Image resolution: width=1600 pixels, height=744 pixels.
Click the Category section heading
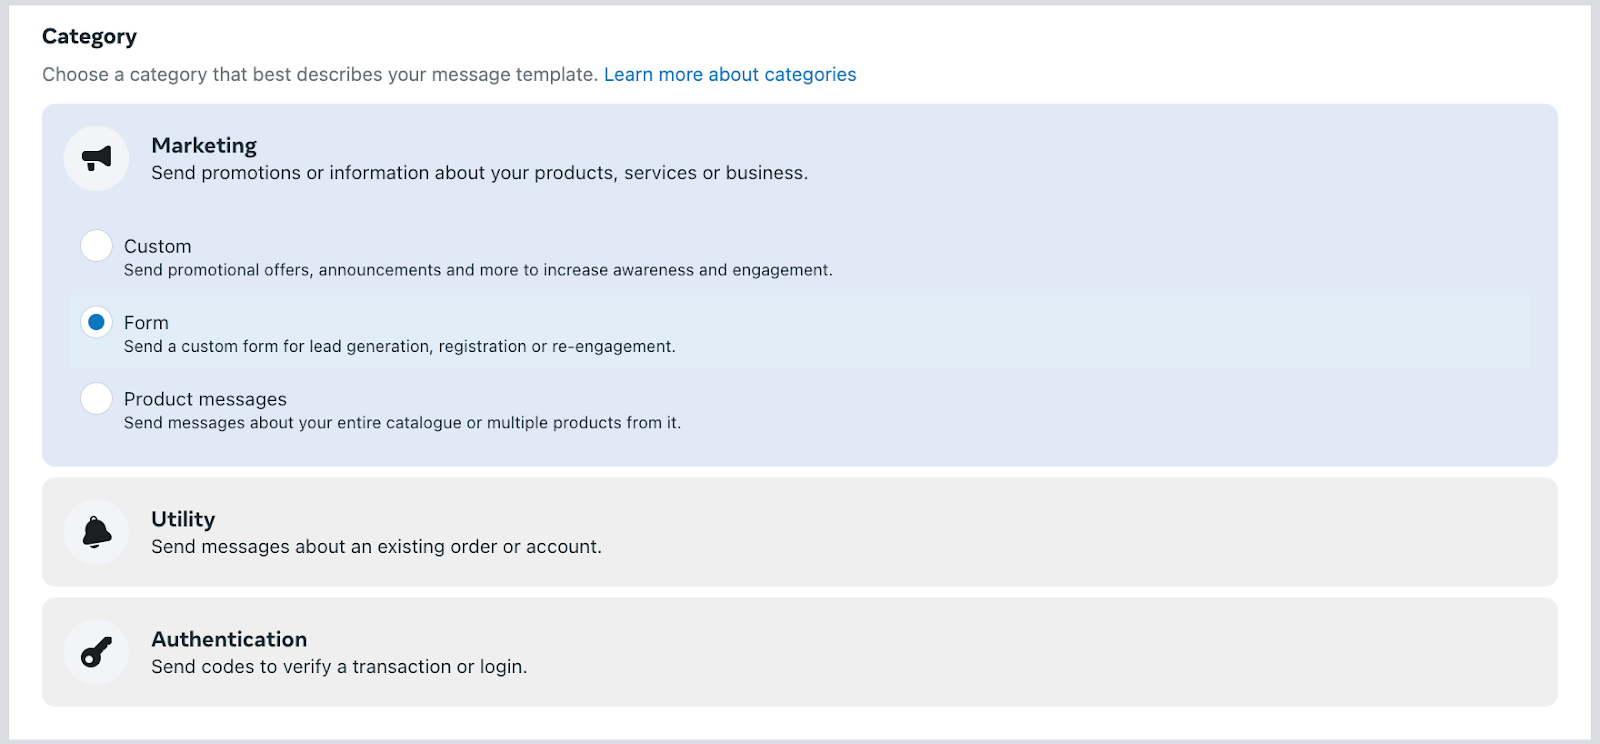[x=89, y=37]
